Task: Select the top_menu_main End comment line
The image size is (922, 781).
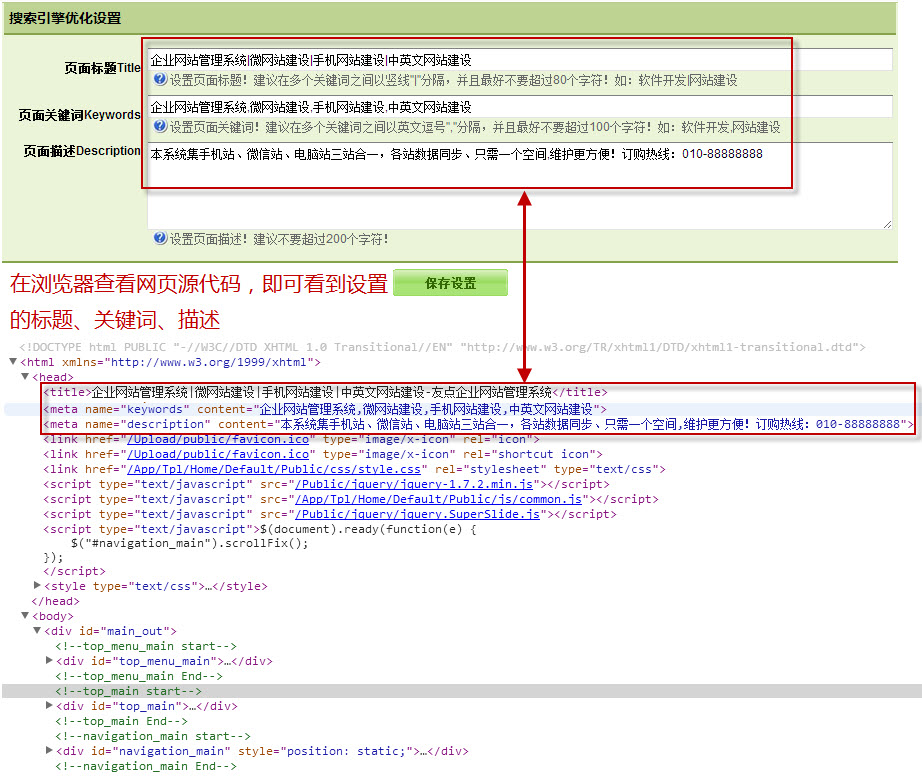Action: click(139, 676)
